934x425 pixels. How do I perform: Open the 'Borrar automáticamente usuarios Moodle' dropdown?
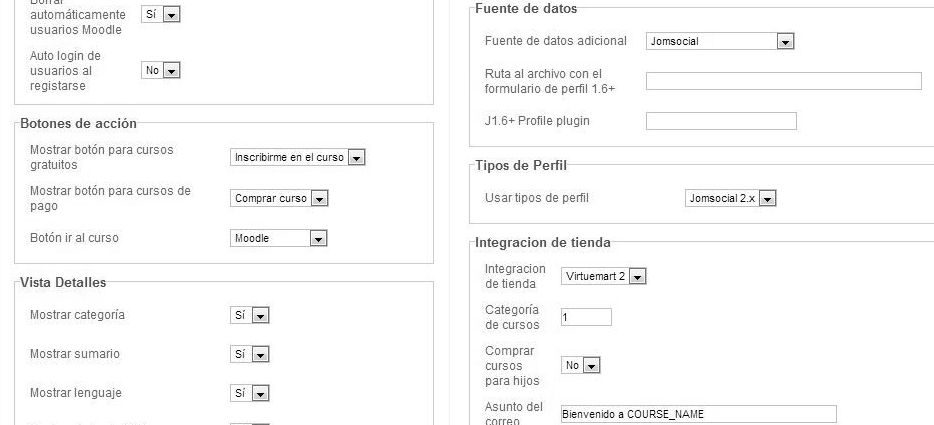160,15
